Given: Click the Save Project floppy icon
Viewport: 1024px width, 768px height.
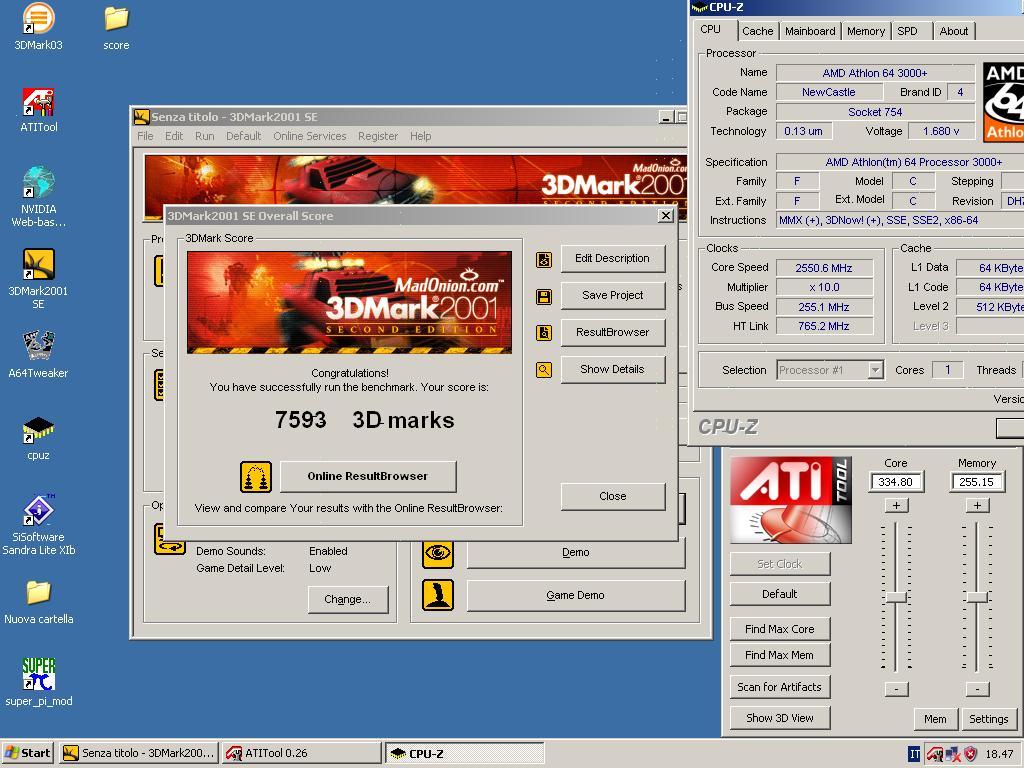Looking at the screenshot, I should coord(544,296).
